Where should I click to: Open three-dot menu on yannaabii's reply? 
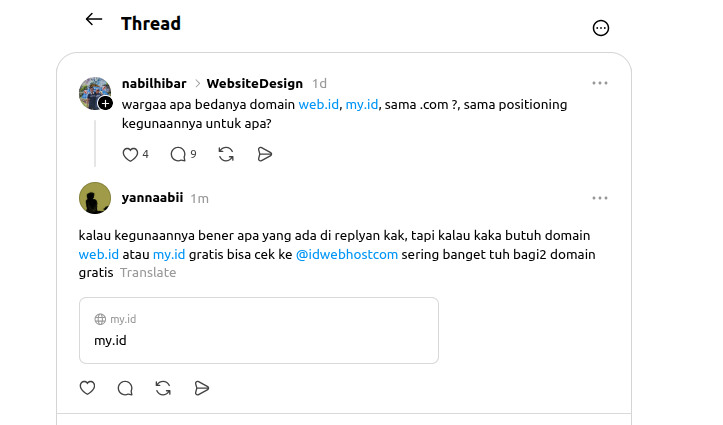point(600,198)
